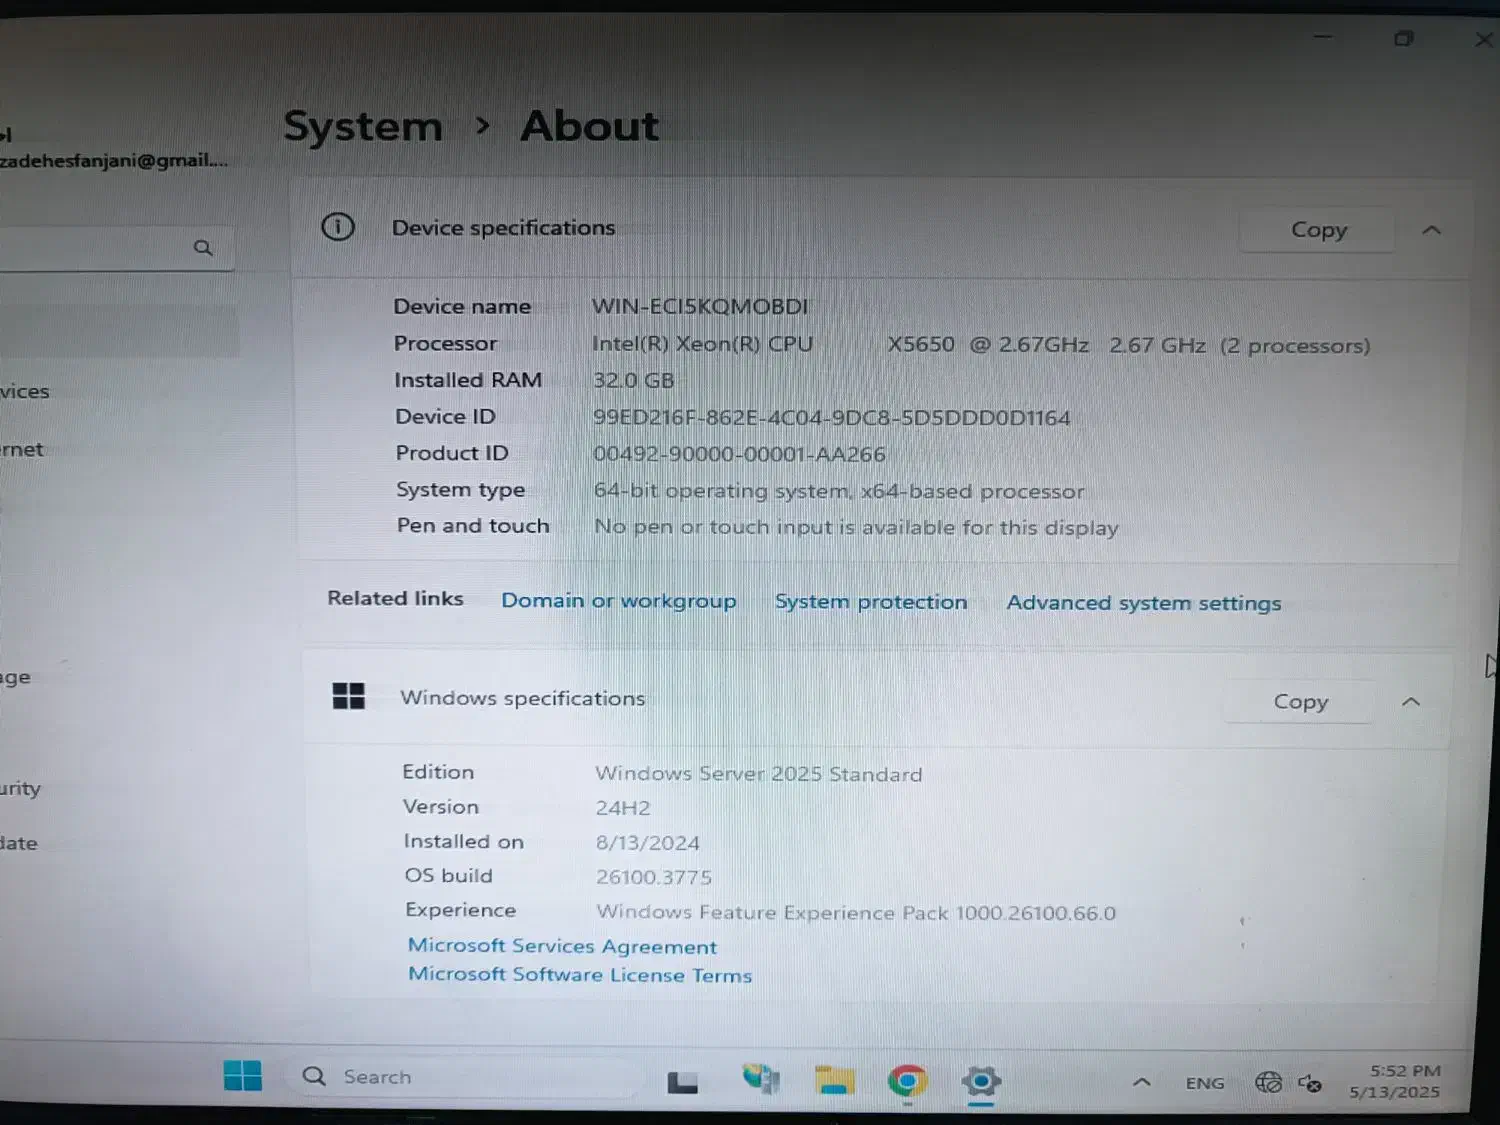This screenshot has width=1500, height=1125.
Task: Click the About page title
Action: [x=589, y=127]
